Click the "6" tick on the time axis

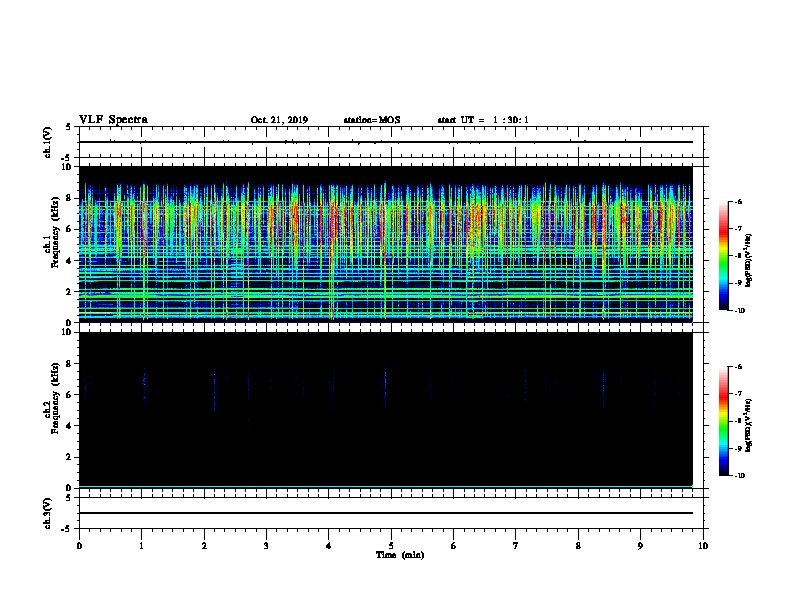point(454,545)
